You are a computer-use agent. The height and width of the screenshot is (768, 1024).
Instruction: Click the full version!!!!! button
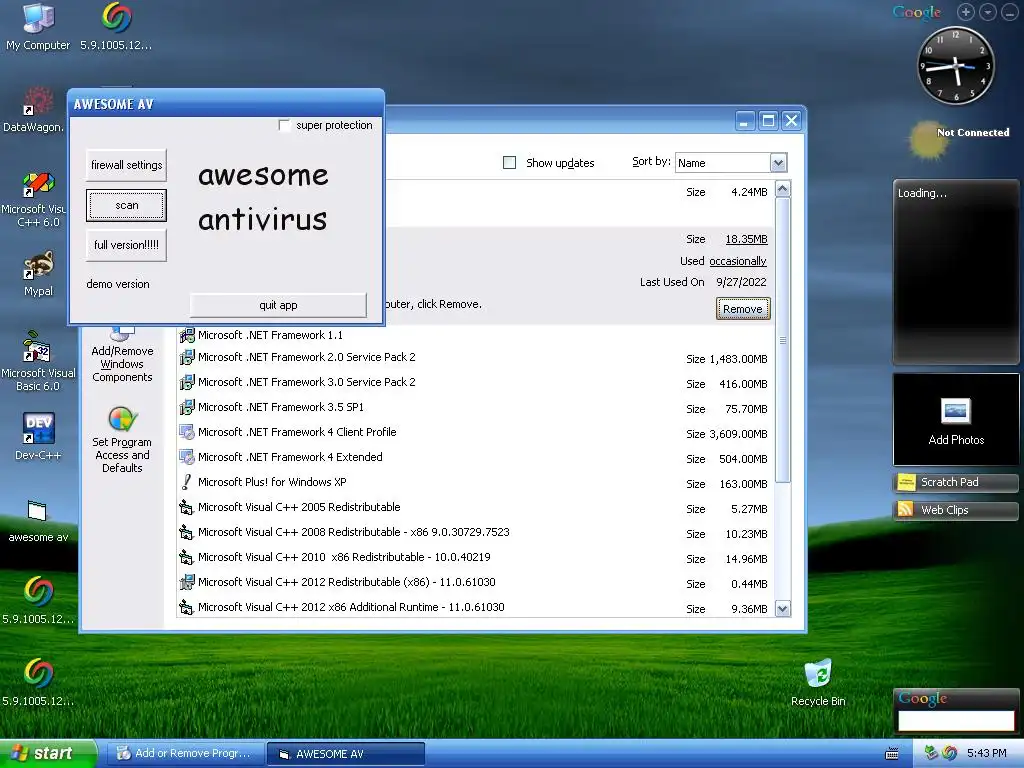[x=126, y=246]
